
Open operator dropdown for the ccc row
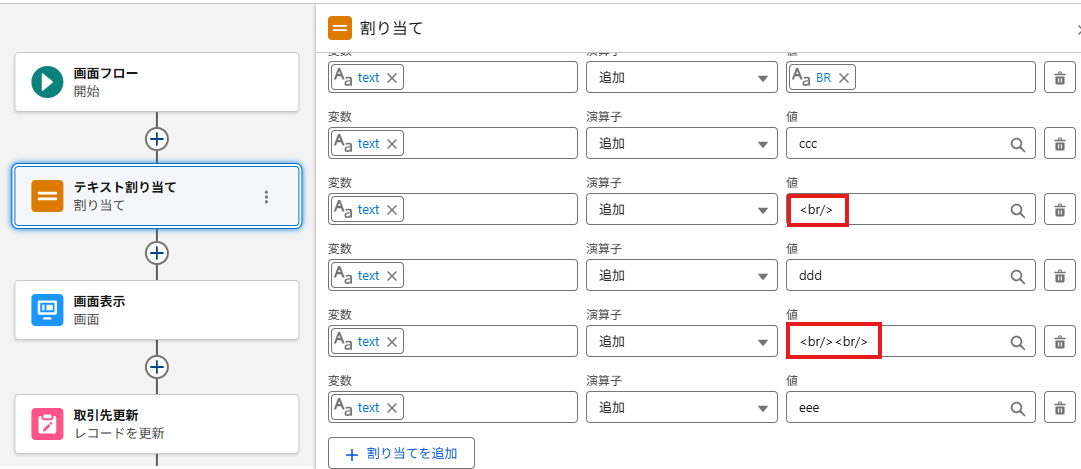[681, 144]
